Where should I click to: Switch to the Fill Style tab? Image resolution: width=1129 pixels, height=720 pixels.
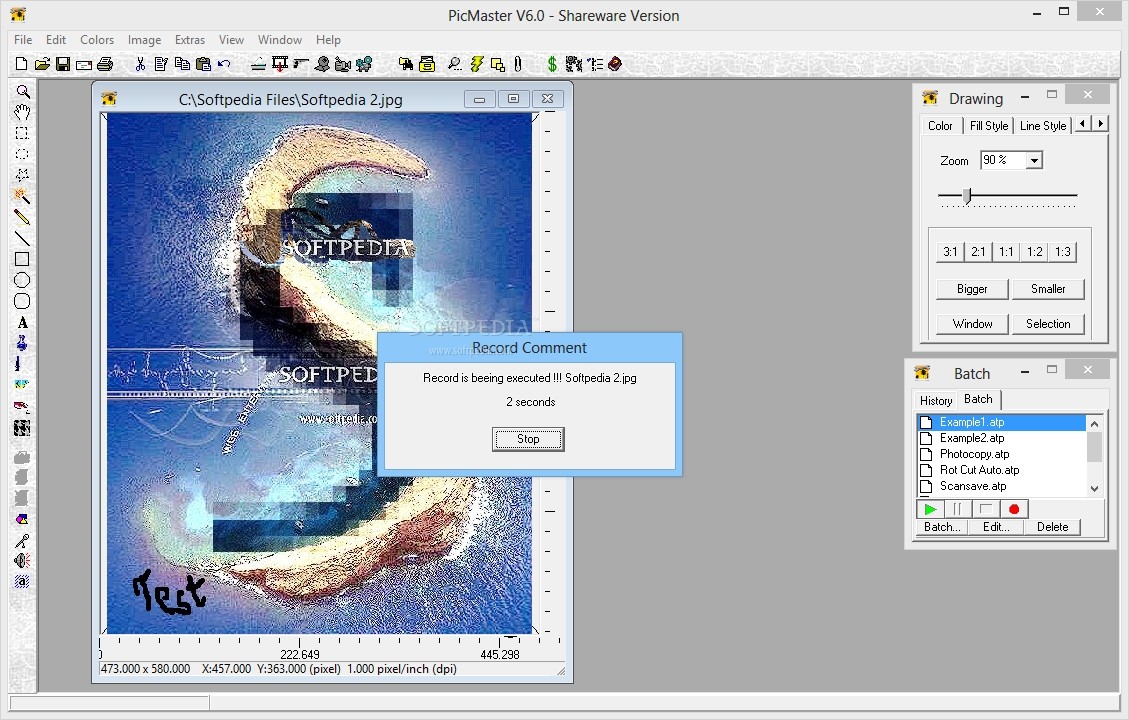[989, 126]
